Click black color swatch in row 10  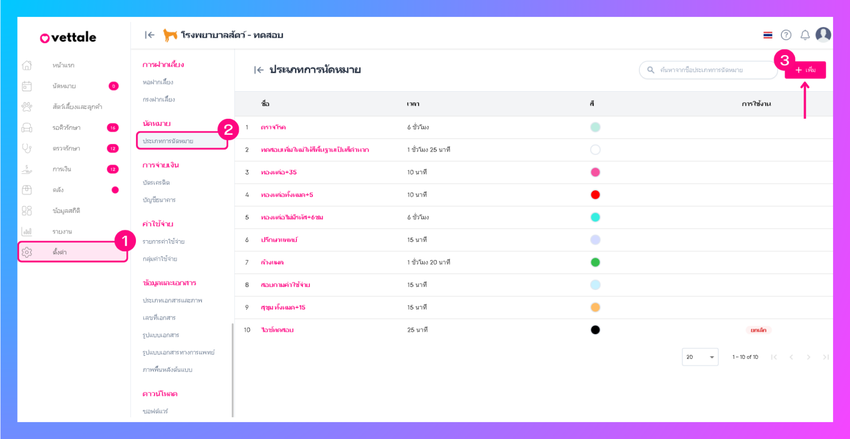(x=595, y=330)
